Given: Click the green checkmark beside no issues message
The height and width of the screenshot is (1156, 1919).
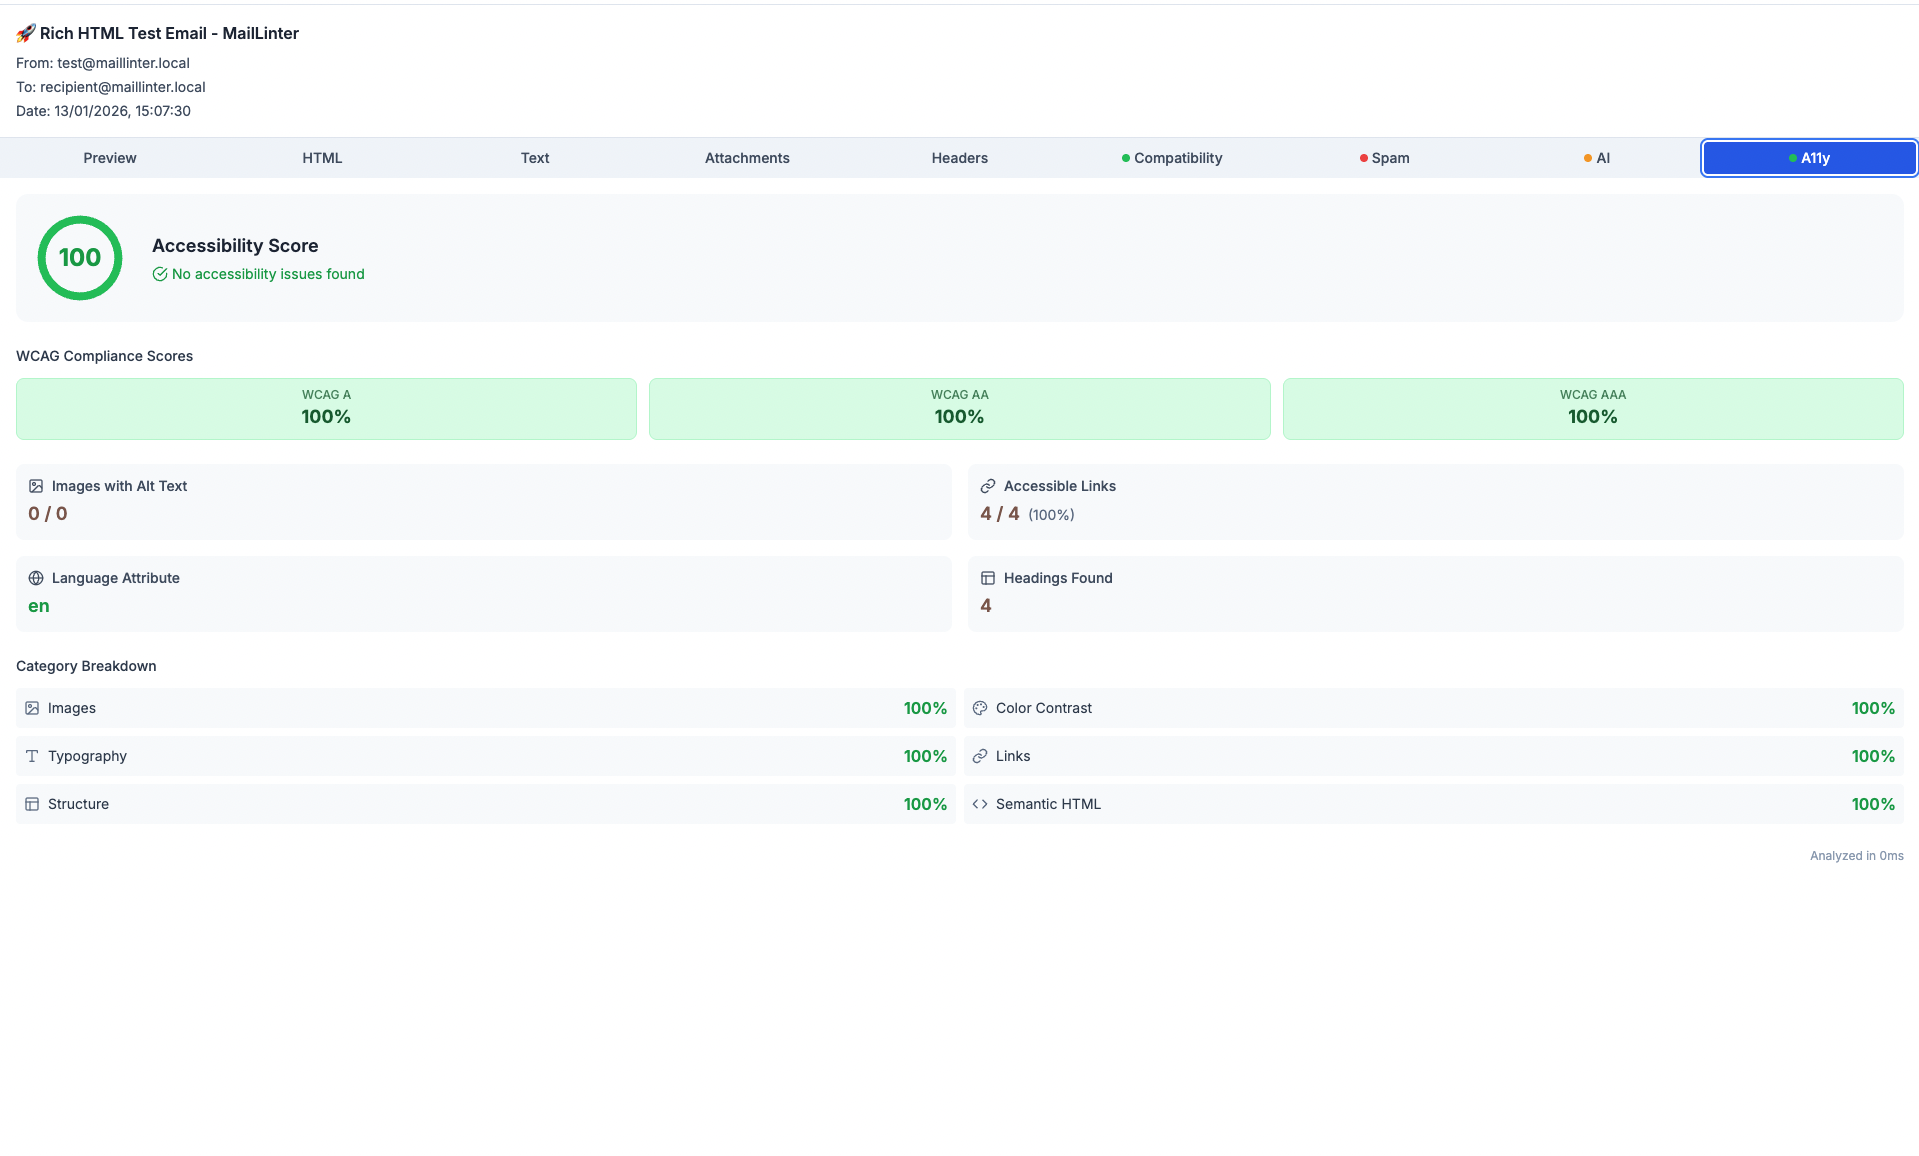Looking at the screenshot, I should coord(160,273).
